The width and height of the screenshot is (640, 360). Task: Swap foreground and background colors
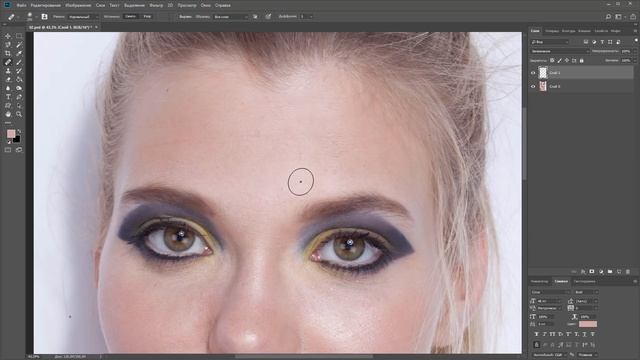[x=19, y=131]
